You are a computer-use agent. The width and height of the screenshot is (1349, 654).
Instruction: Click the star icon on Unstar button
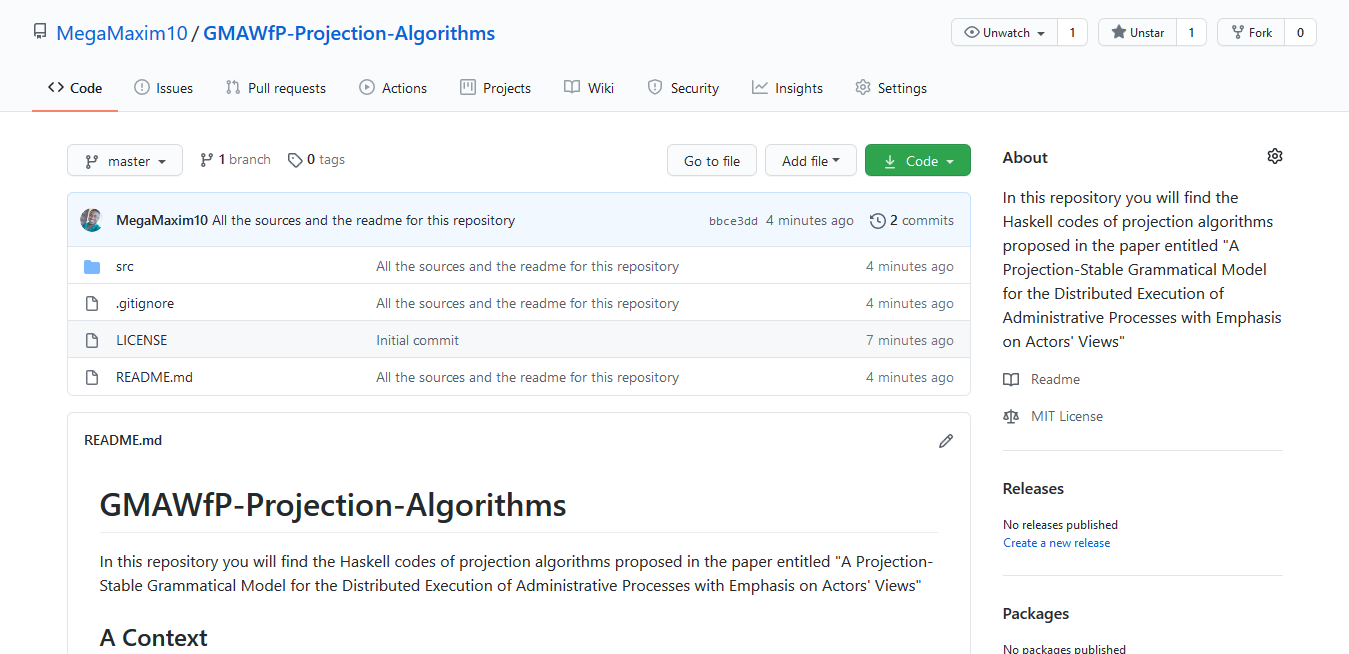[x=1118, y=32]
